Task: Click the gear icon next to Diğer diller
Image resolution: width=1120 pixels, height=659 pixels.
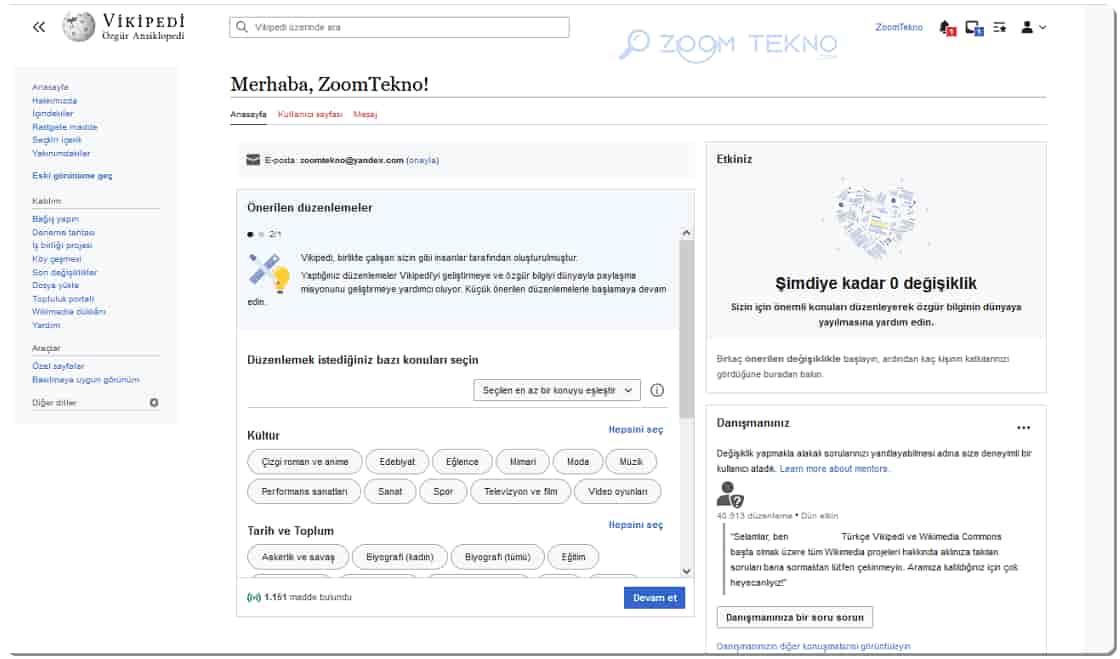Action: pyautogui.click(x=154, y=403)
